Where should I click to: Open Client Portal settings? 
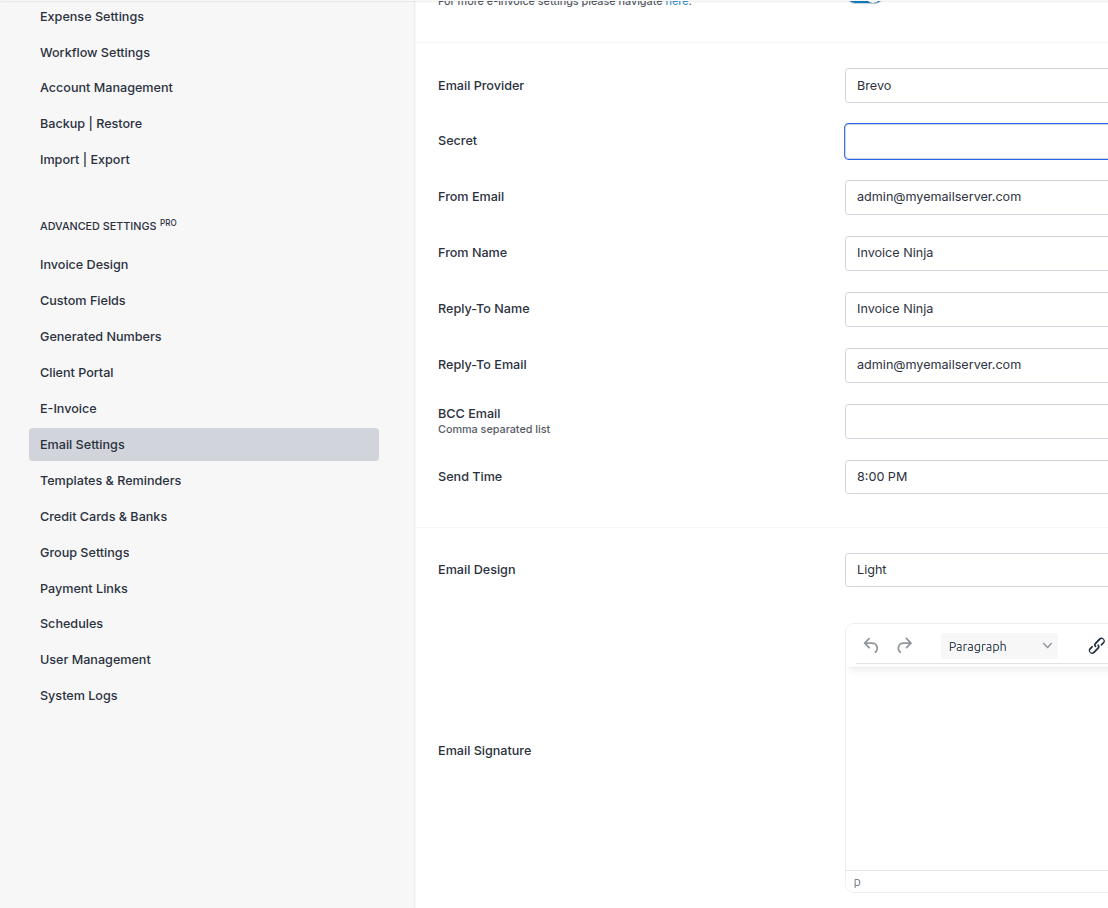[x=76, y=372]
